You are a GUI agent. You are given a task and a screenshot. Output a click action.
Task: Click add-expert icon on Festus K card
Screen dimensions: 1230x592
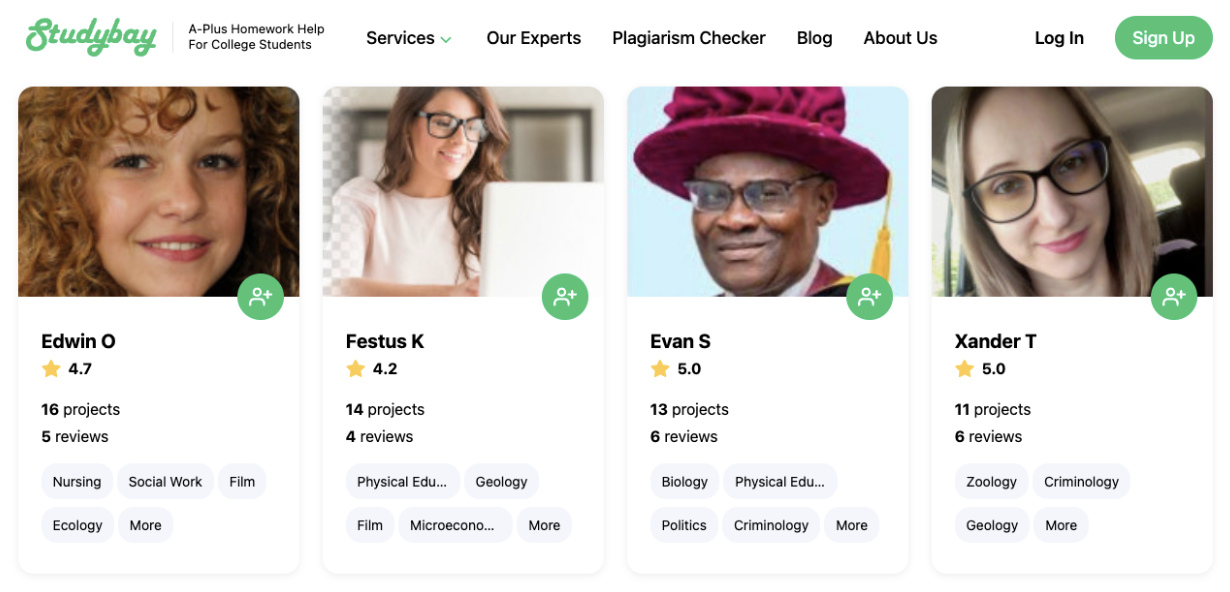click(x=565, y=296)
